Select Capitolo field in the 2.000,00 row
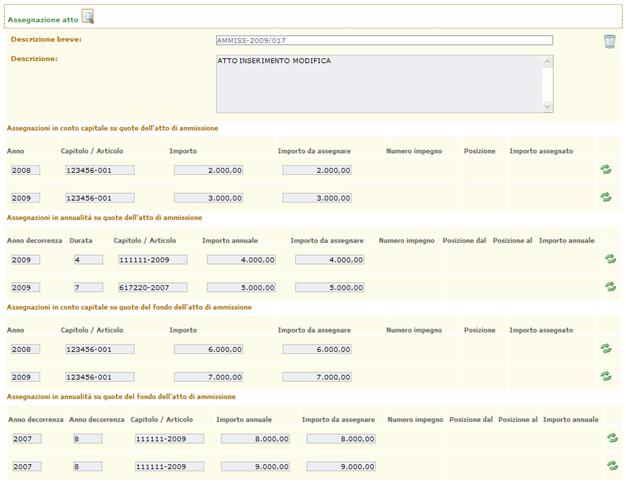The height and width of the screenshot is (483, 626). [x=100, y=170]
